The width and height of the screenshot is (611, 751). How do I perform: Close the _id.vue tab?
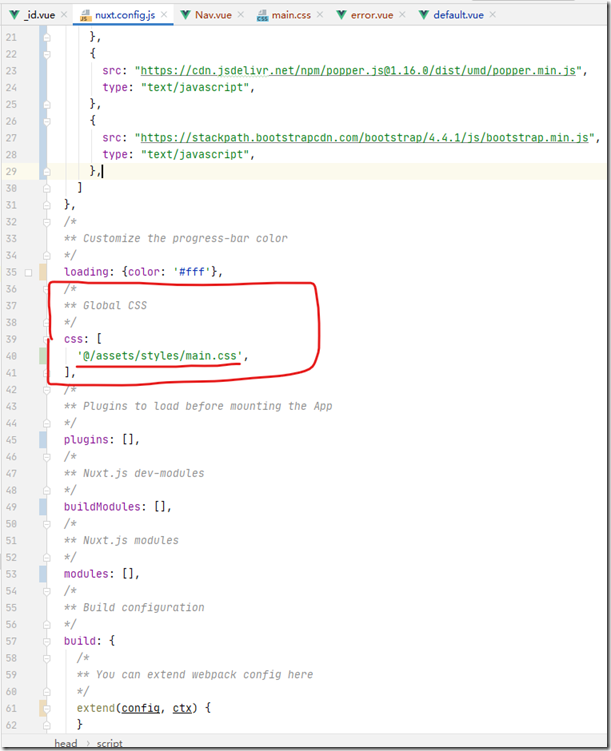point(64,15)
